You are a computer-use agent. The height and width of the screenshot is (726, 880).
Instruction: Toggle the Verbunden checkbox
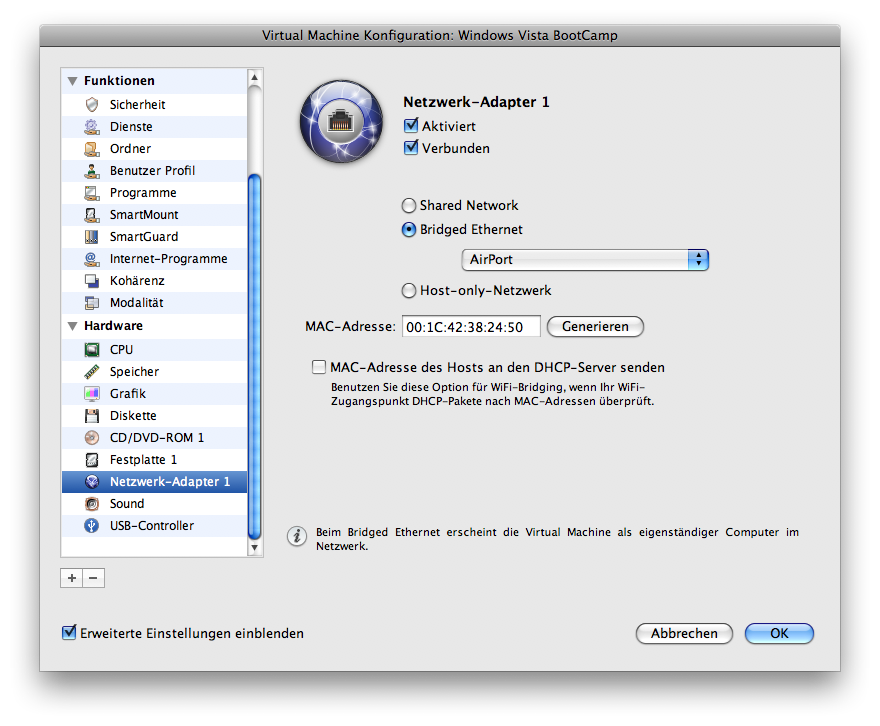click(411, 148)
